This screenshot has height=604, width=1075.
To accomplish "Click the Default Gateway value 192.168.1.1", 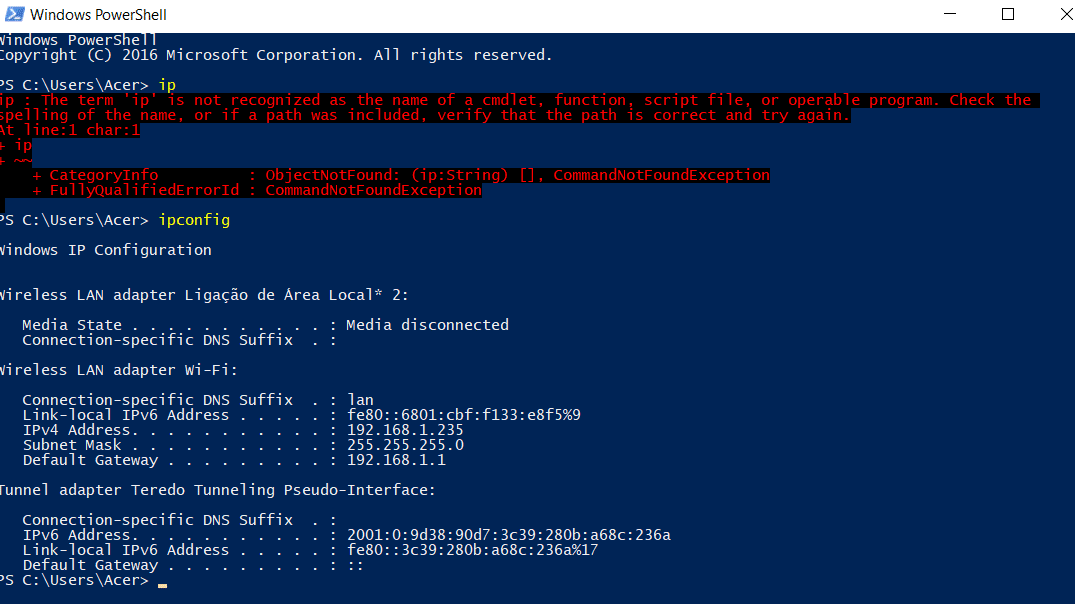I will coord(396,460).
